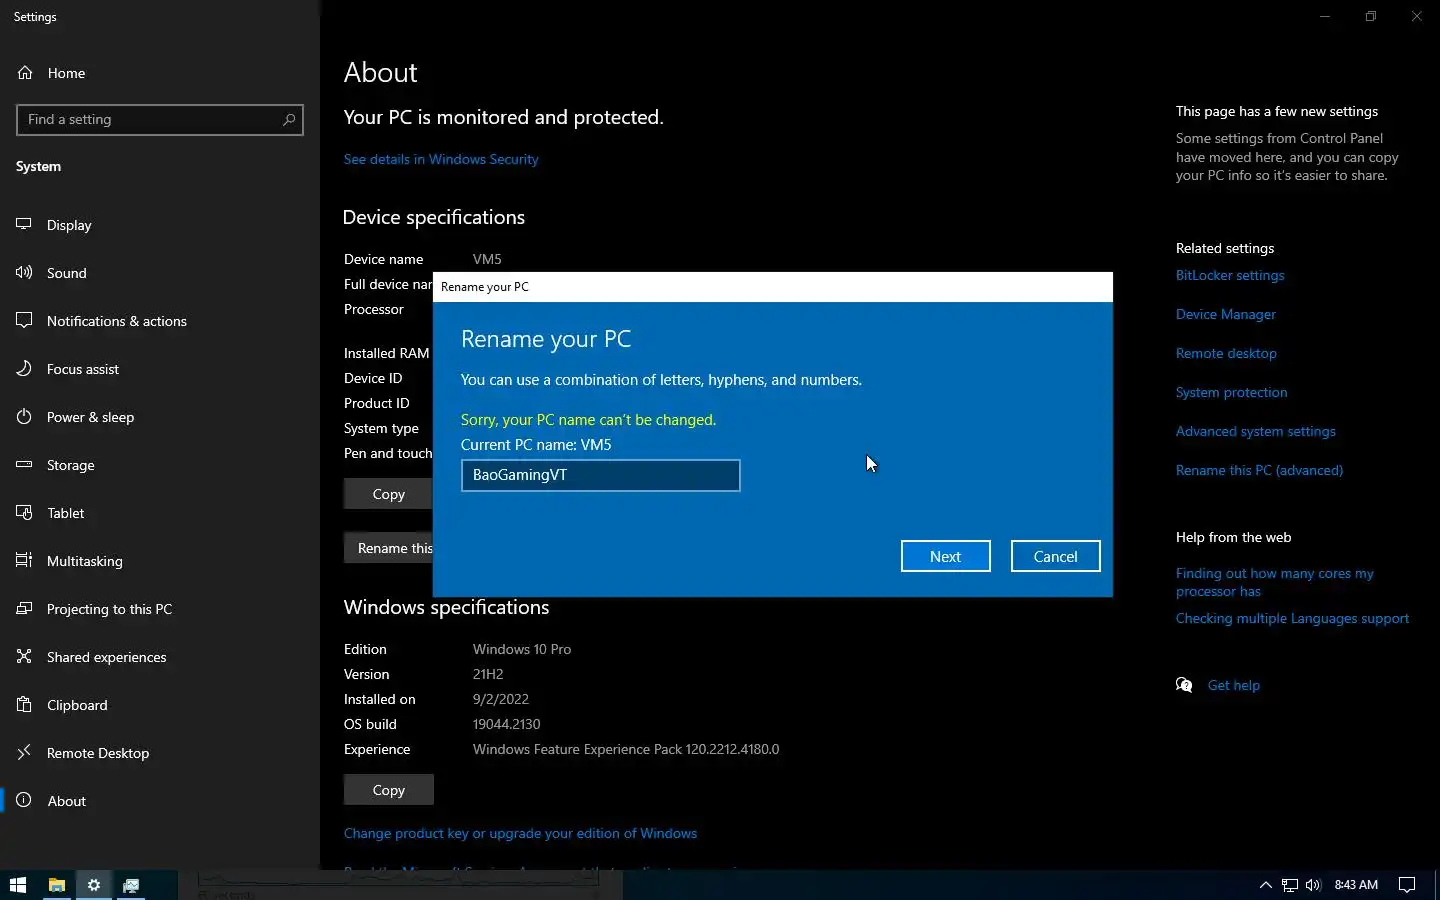Screen dimensions: 1440x900
Task: Open Rename this PC (advanced) link
Action: coord(1259,470)
